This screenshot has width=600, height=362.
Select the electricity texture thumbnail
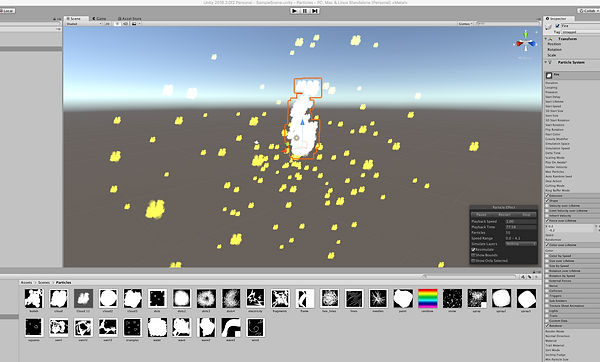255,298
